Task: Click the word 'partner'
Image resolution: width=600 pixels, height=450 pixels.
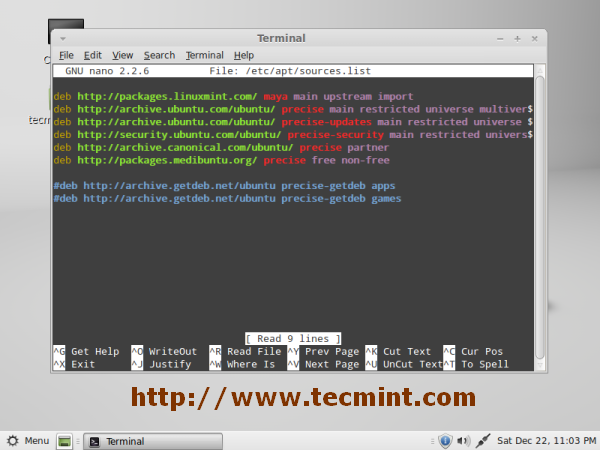Action: coord(368,147)
